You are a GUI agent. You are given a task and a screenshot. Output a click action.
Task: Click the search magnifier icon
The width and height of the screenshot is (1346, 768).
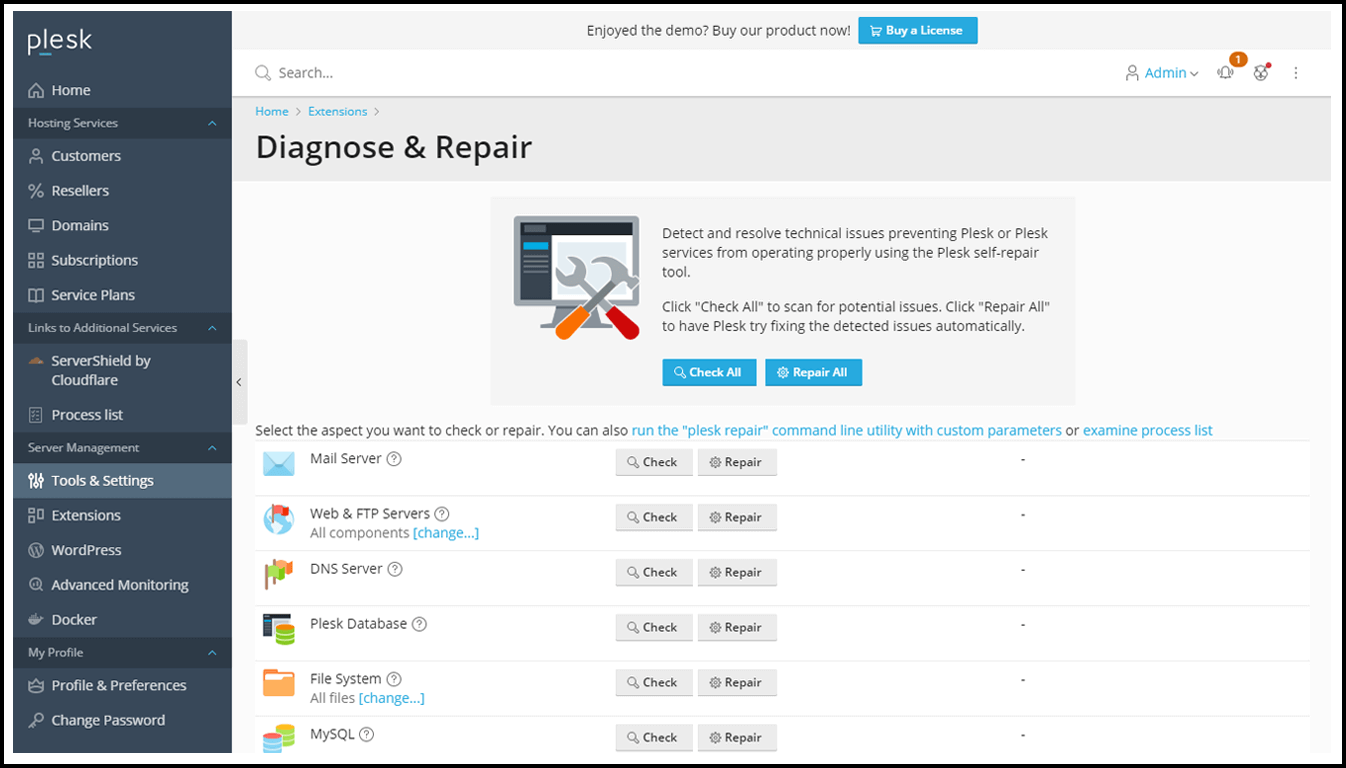263,73
